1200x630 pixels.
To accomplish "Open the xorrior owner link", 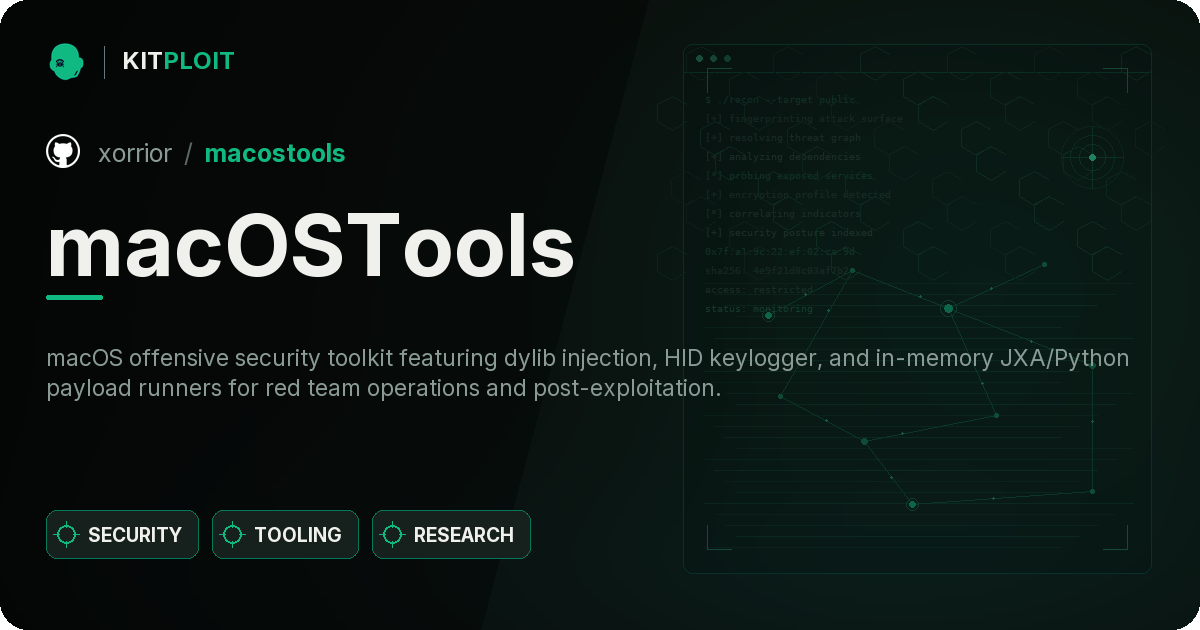I will [x=135, y=153].
